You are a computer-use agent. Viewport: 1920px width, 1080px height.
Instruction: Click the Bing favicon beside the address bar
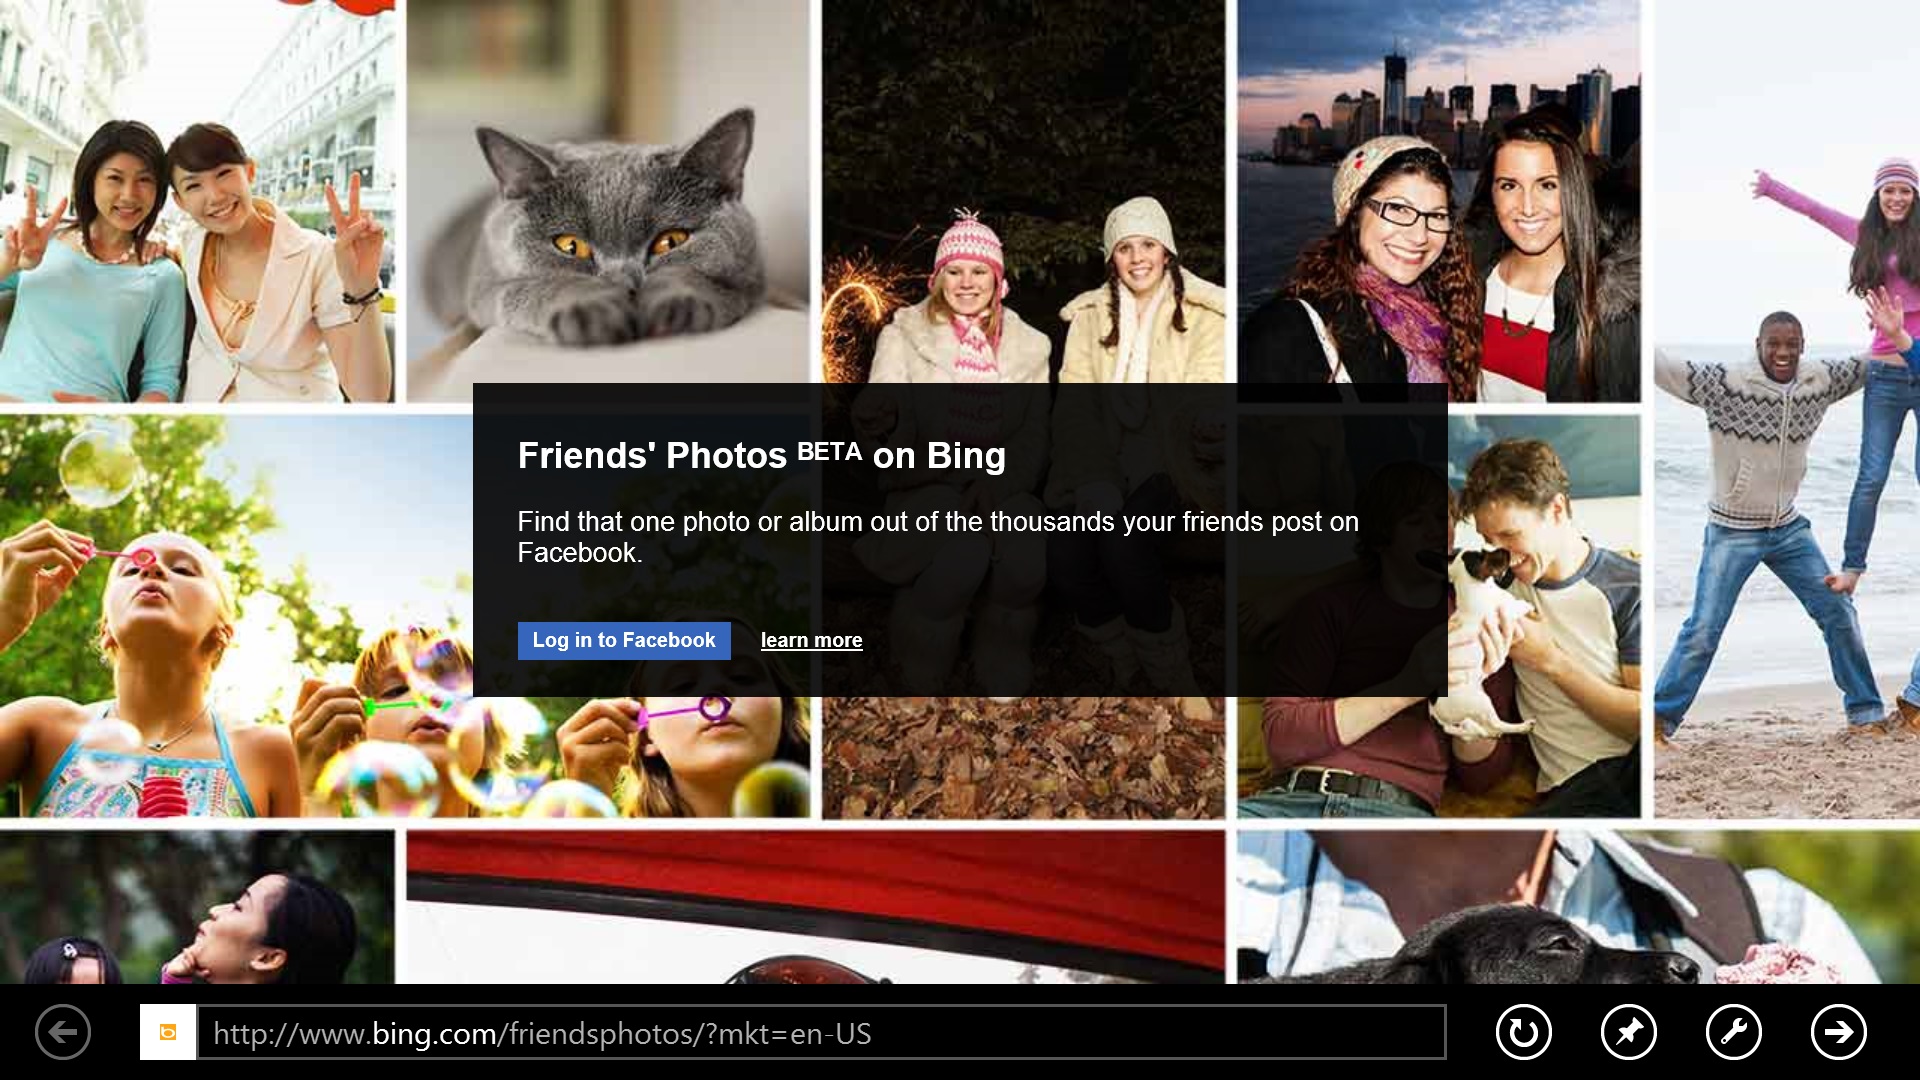click(168, 1032)
